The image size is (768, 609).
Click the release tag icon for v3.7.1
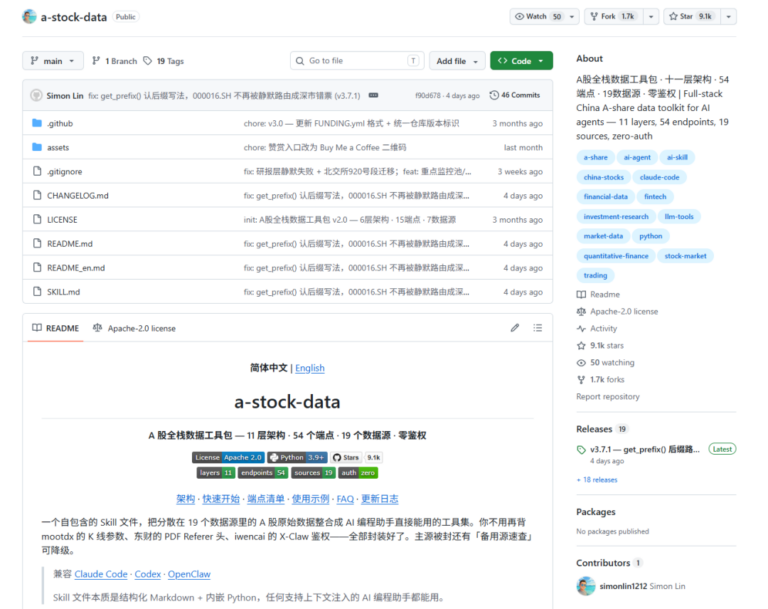581,449
